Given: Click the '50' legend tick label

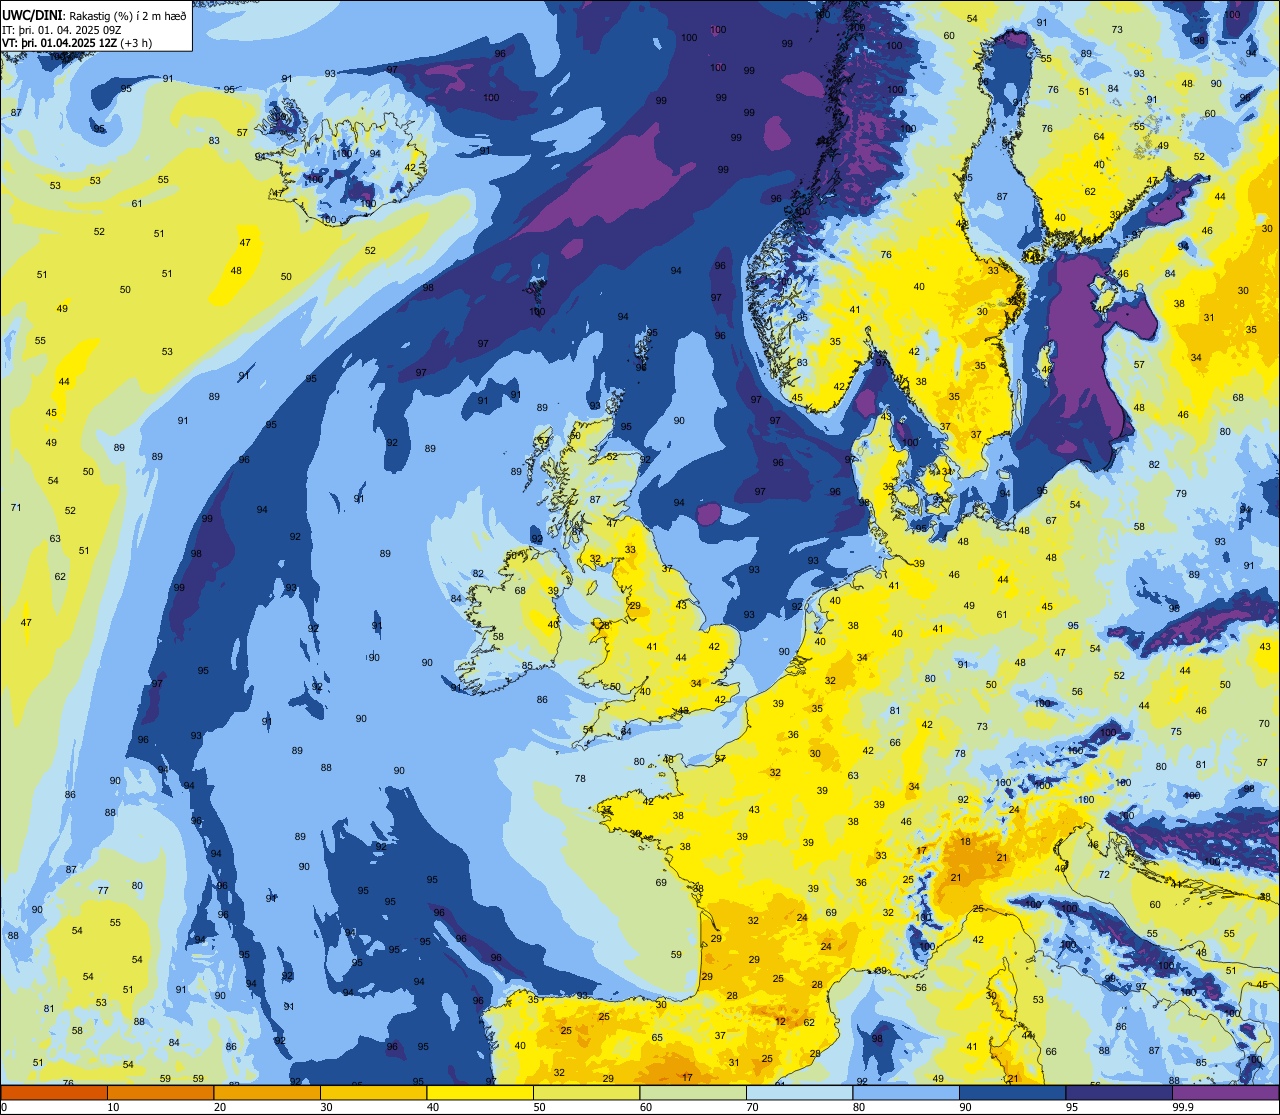Looking at the screenshot, I should click(x=539, y=1107).
